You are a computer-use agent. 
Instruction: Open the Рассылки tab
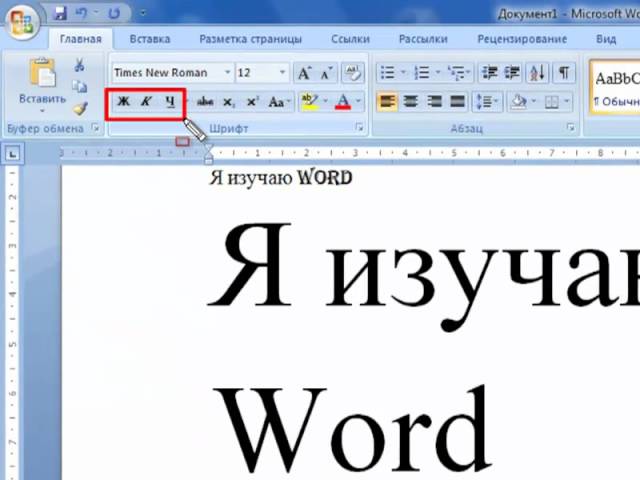click(x=423, y=39)
